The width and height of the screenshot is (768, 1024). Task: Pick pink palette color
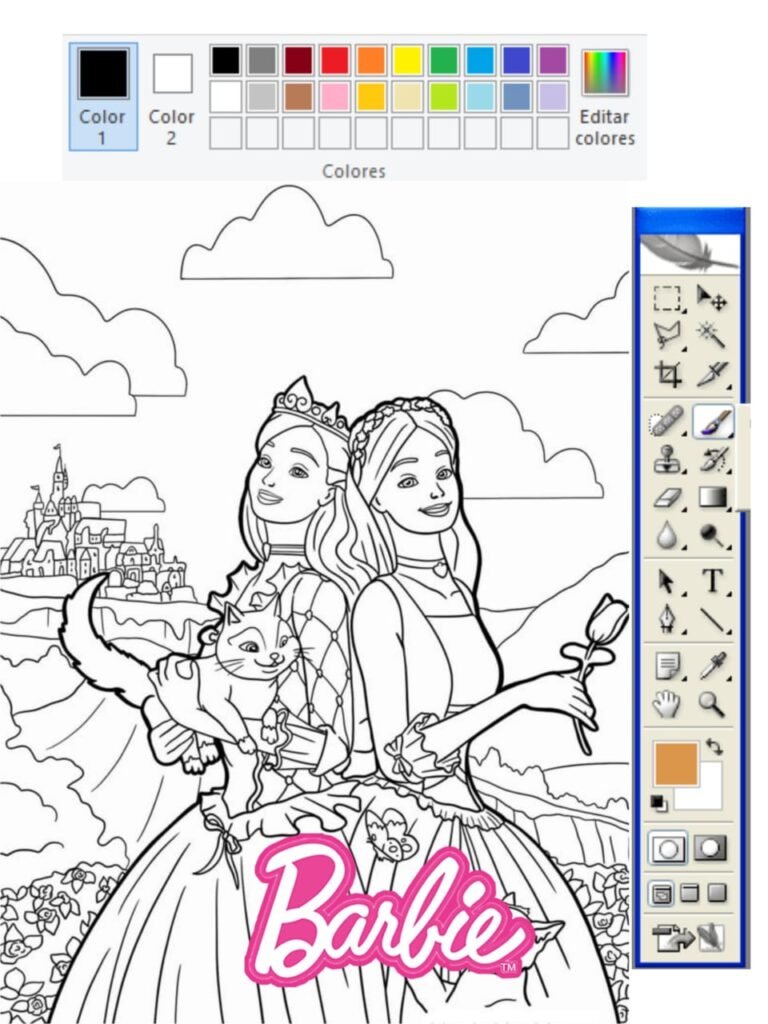pyautogui.click(x=335, y=96)
